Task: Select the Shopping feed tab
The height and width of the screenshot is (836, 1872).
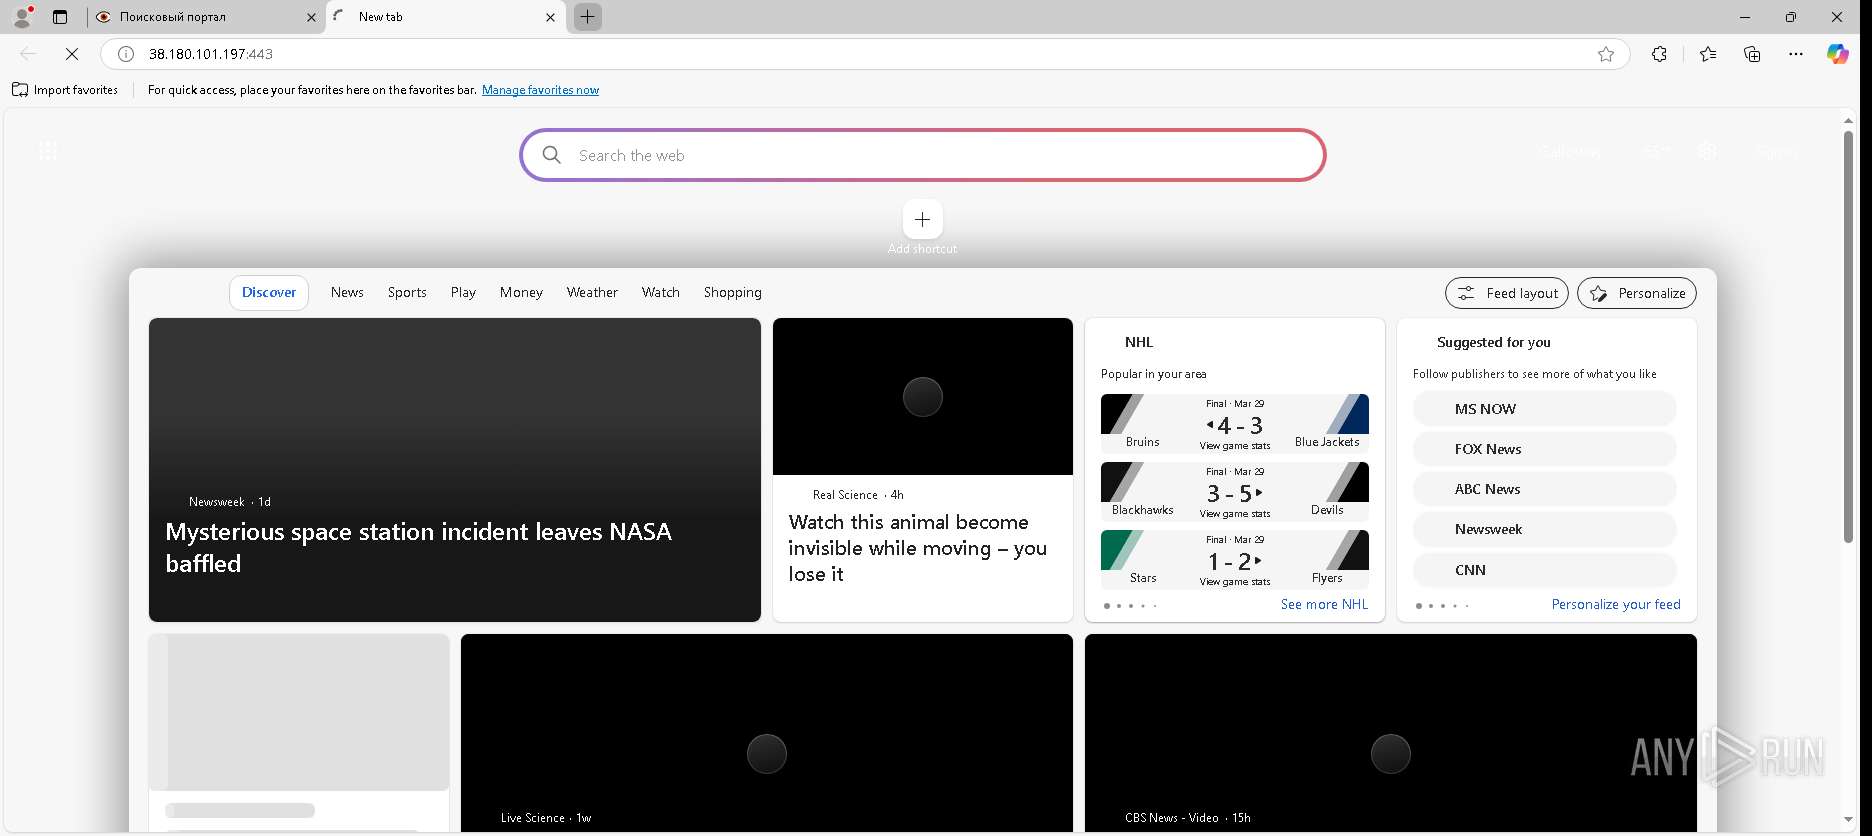Action: [x=732, y=293]
